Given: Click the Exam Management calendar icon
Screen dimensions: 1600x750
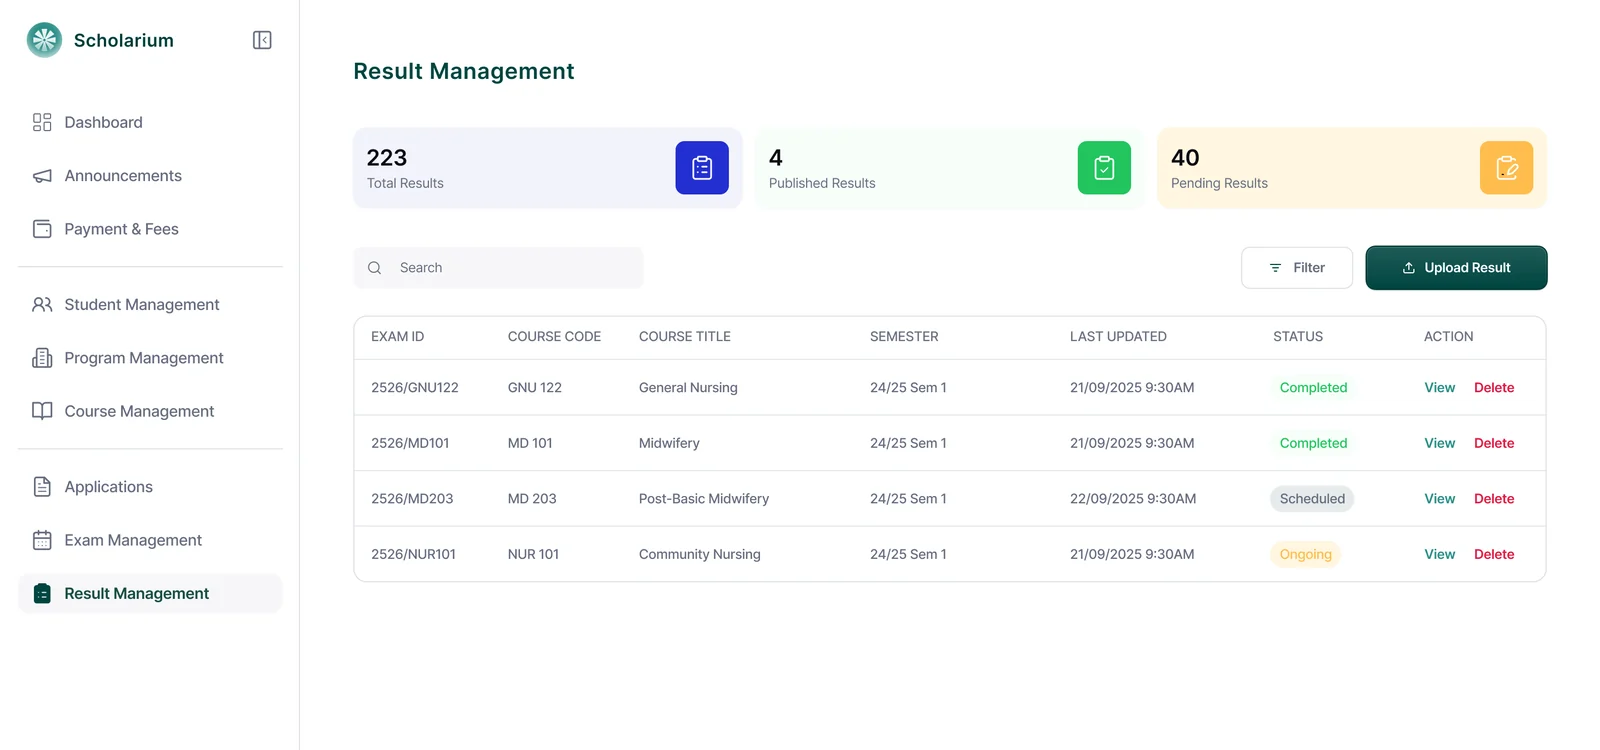Looking at the screenshot, I should tap(42, 540).
